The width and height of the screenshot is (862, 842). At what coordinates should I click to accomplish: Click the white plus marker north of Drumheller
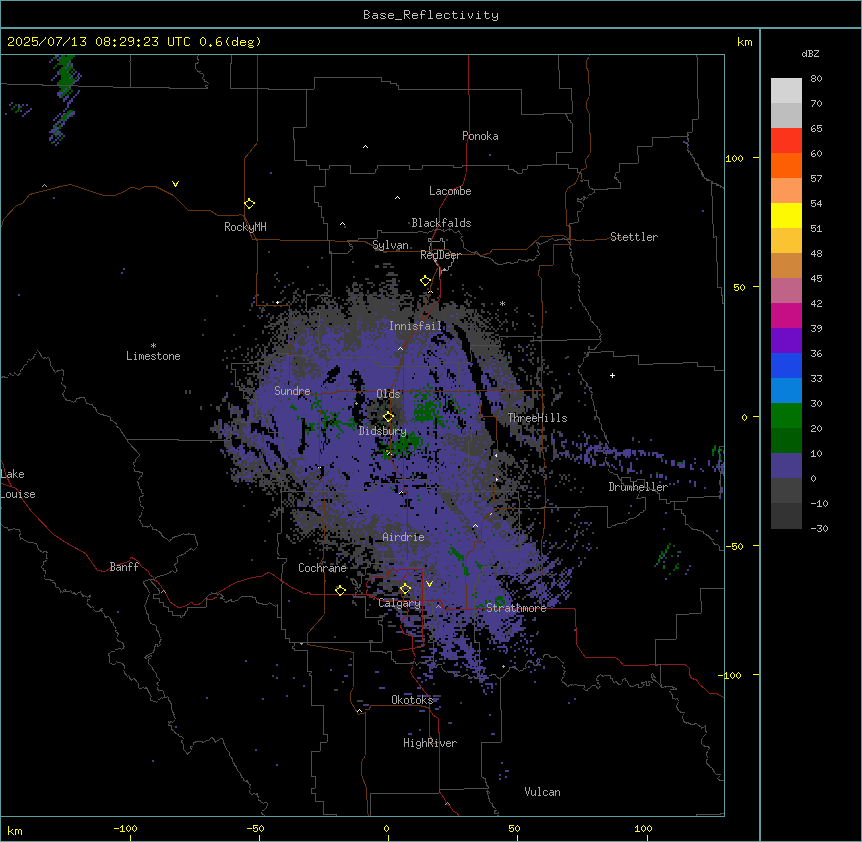tap(612, 375)
